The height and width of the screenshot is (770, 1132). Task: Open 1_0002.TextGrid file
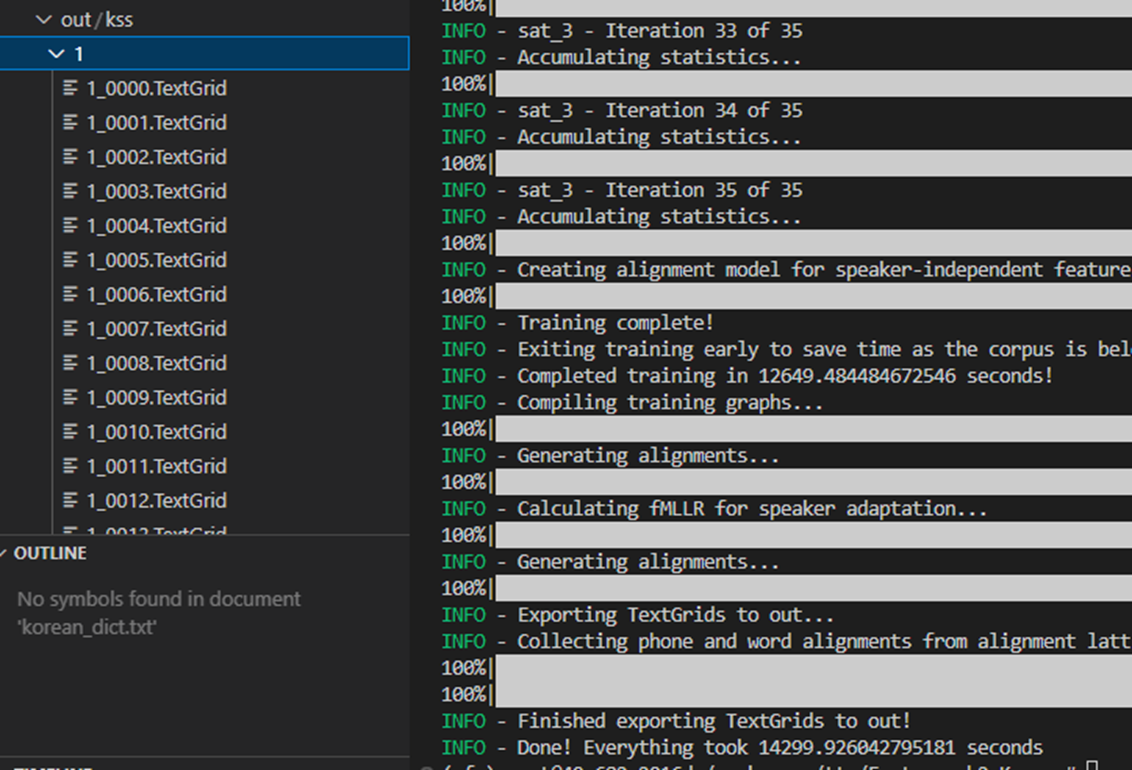click(156, 157)
